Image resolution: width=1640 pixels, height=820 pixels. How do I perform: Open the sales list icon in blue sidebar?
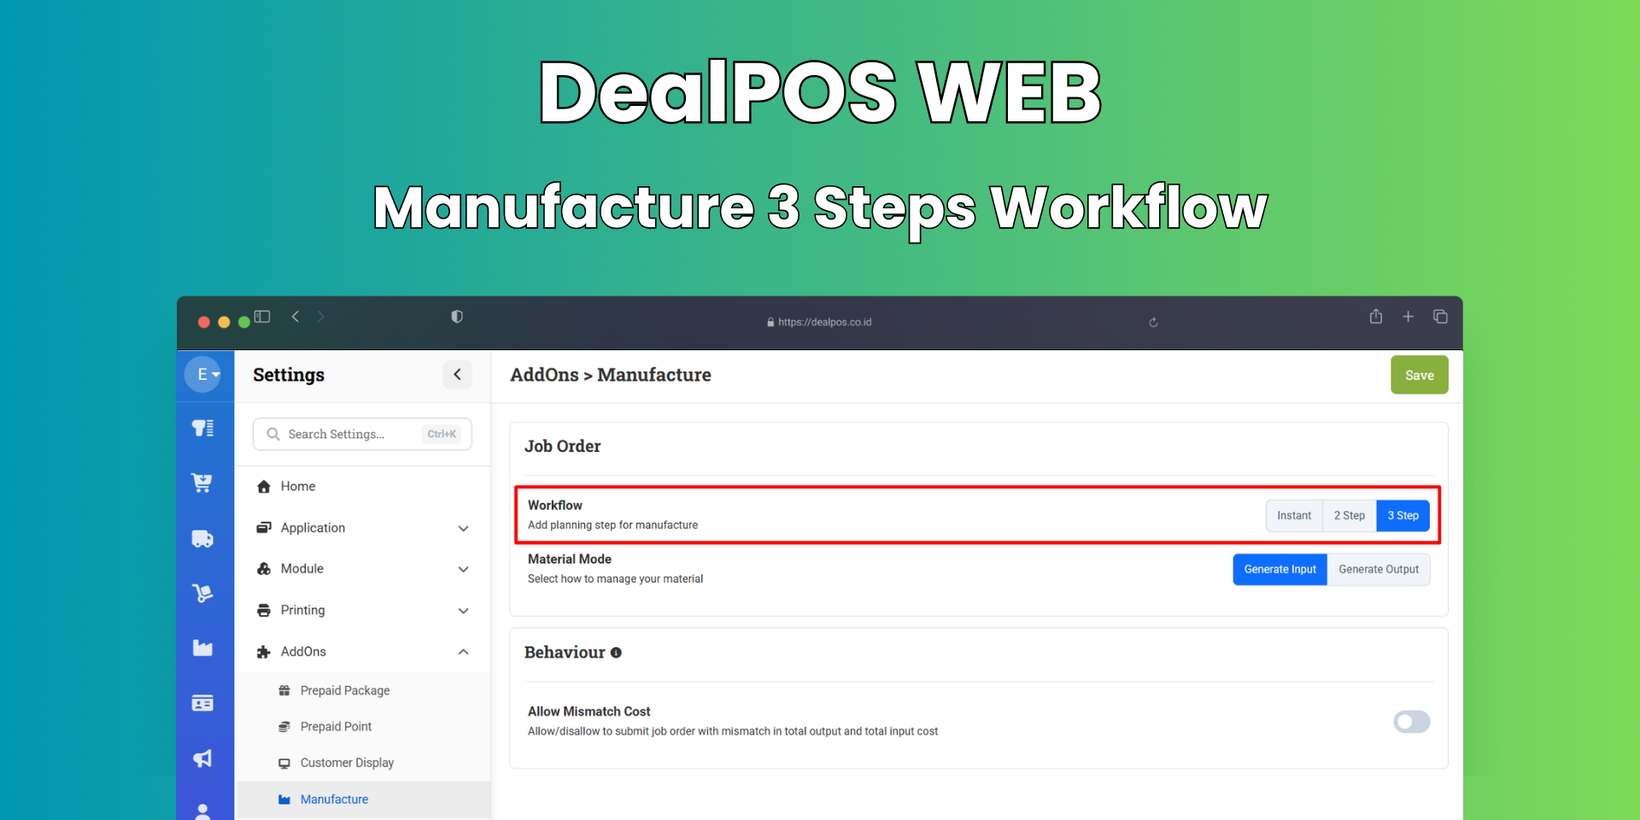tap(203, 428)
